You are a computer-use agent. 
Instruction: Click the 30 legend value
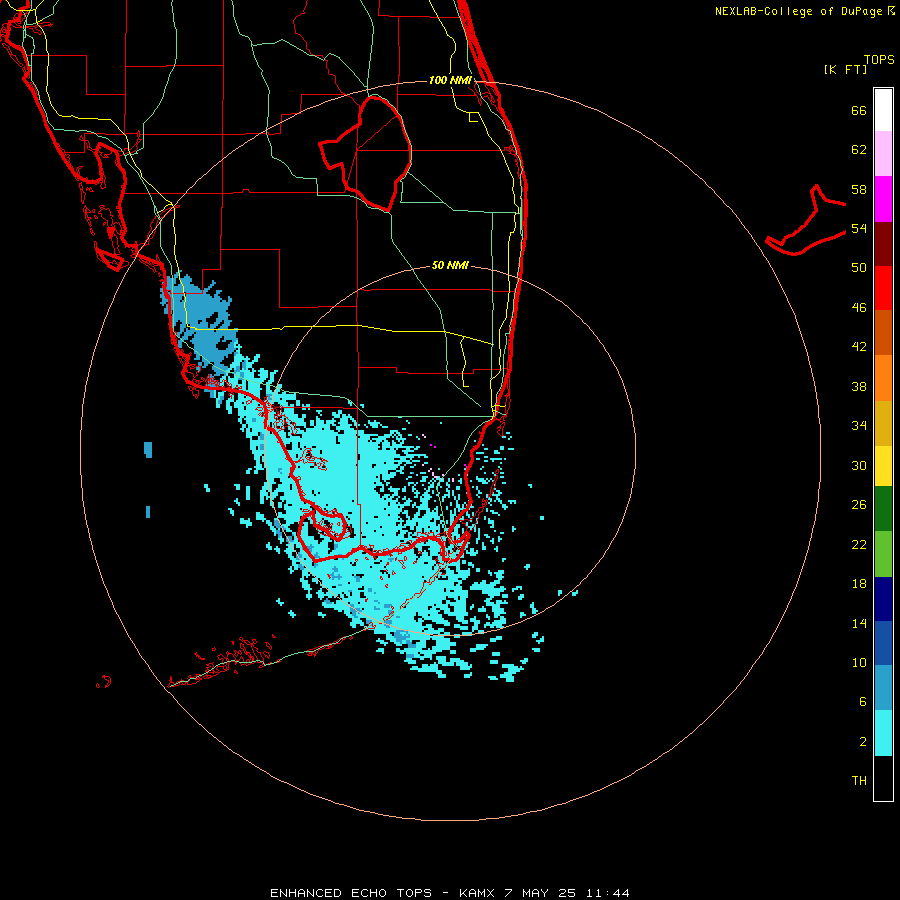[x=859, y=465]
